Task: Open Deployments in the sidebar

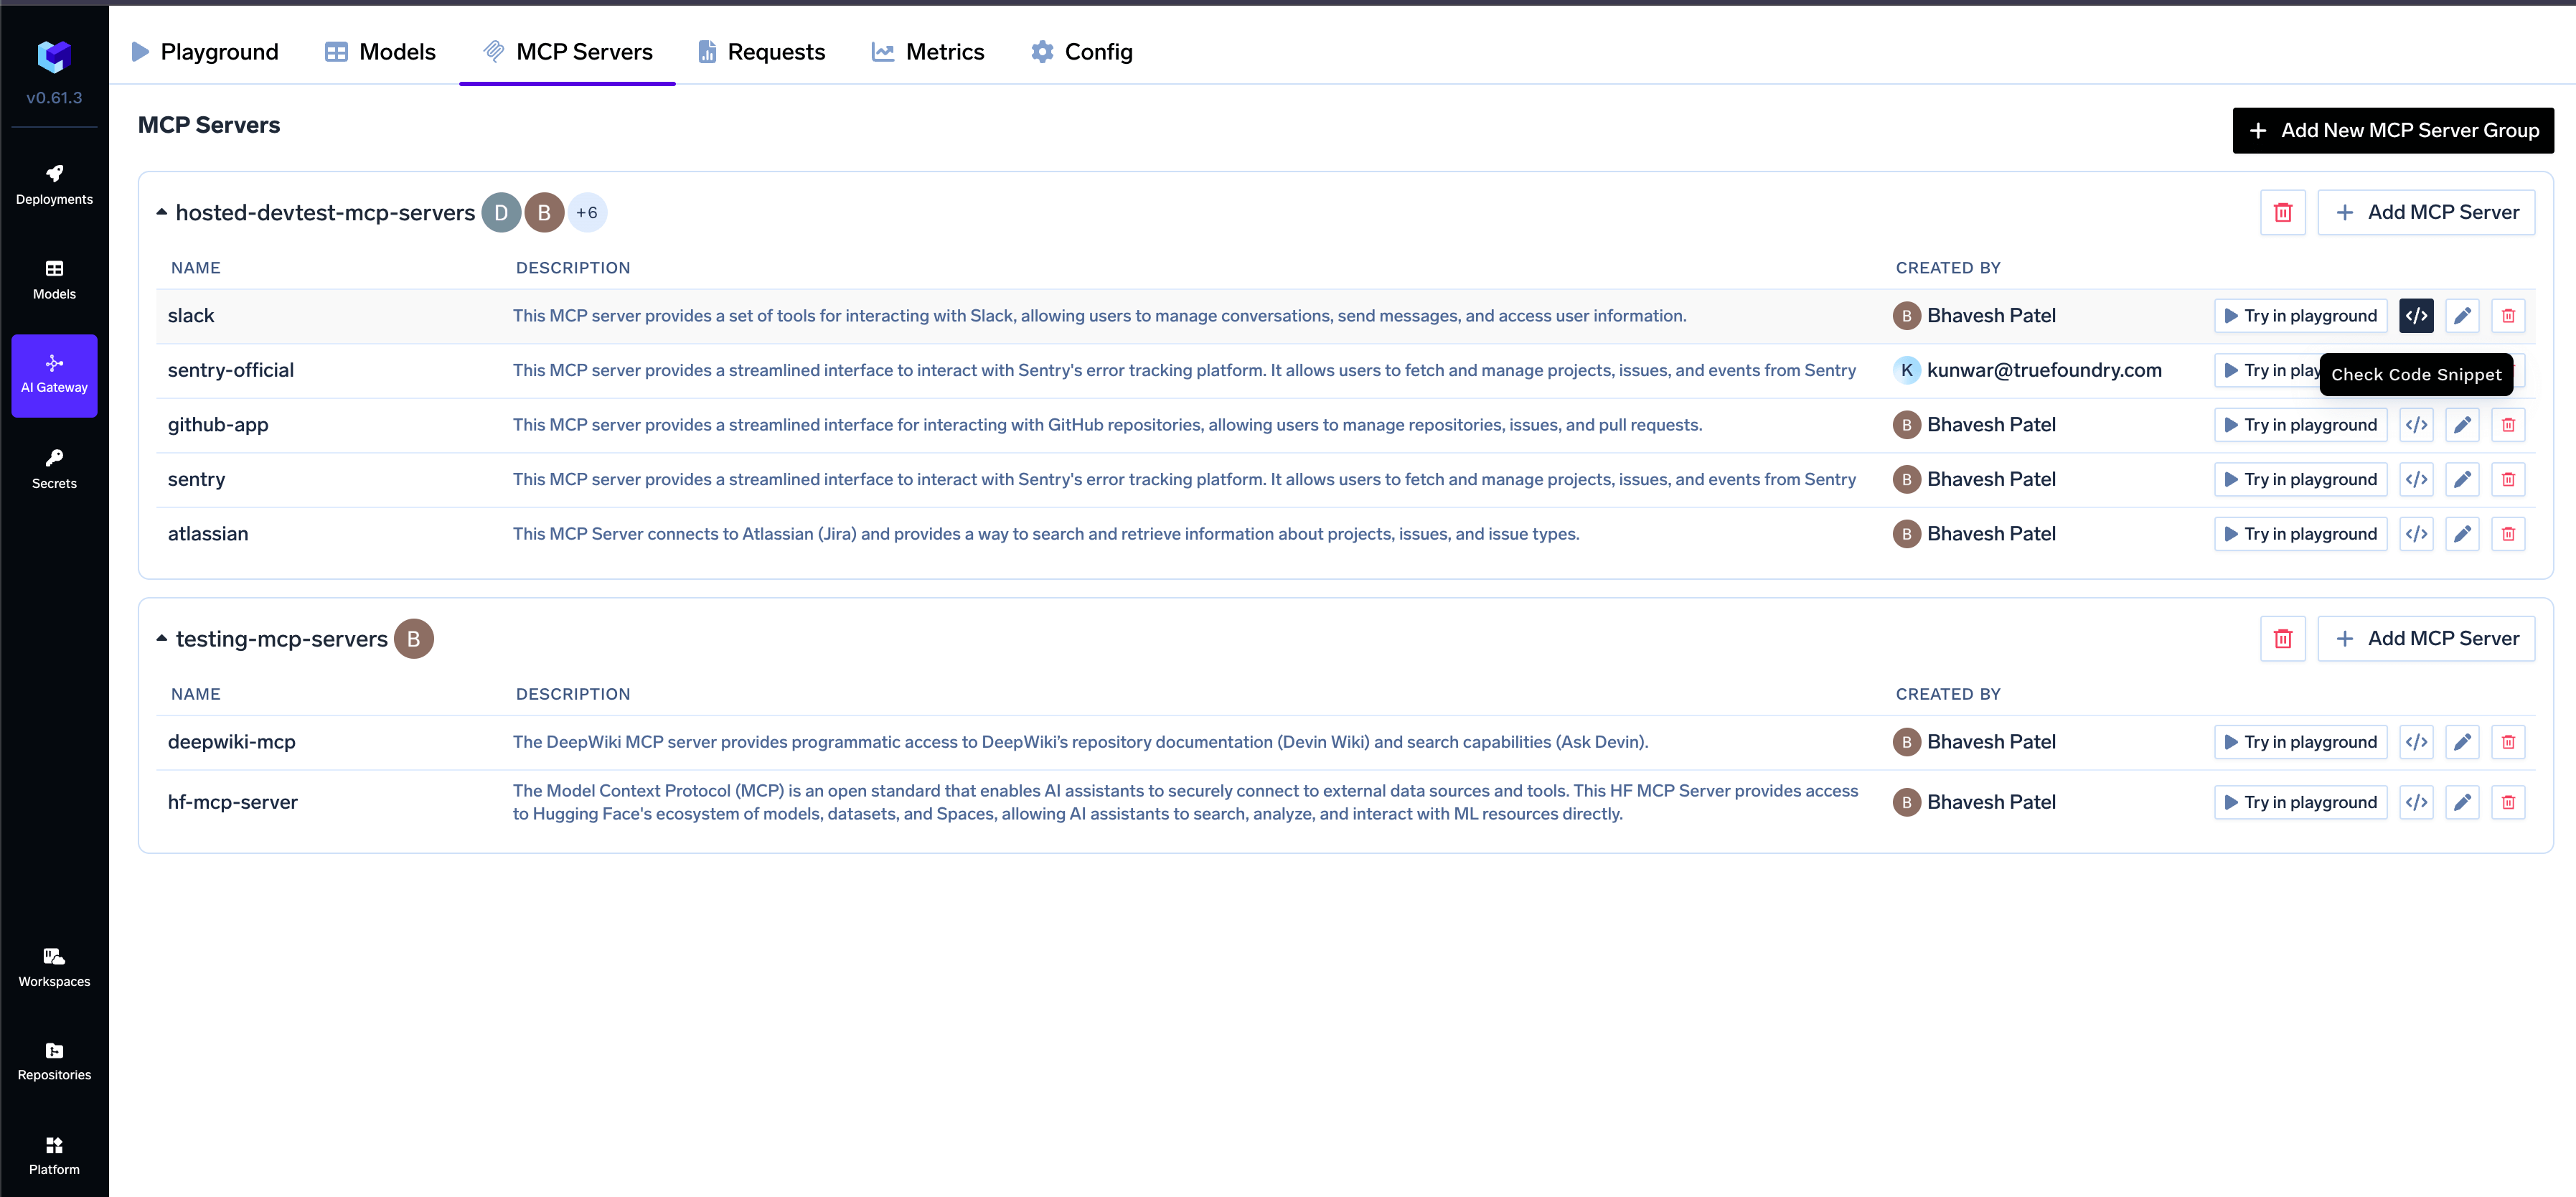Action: click(54, 186)
